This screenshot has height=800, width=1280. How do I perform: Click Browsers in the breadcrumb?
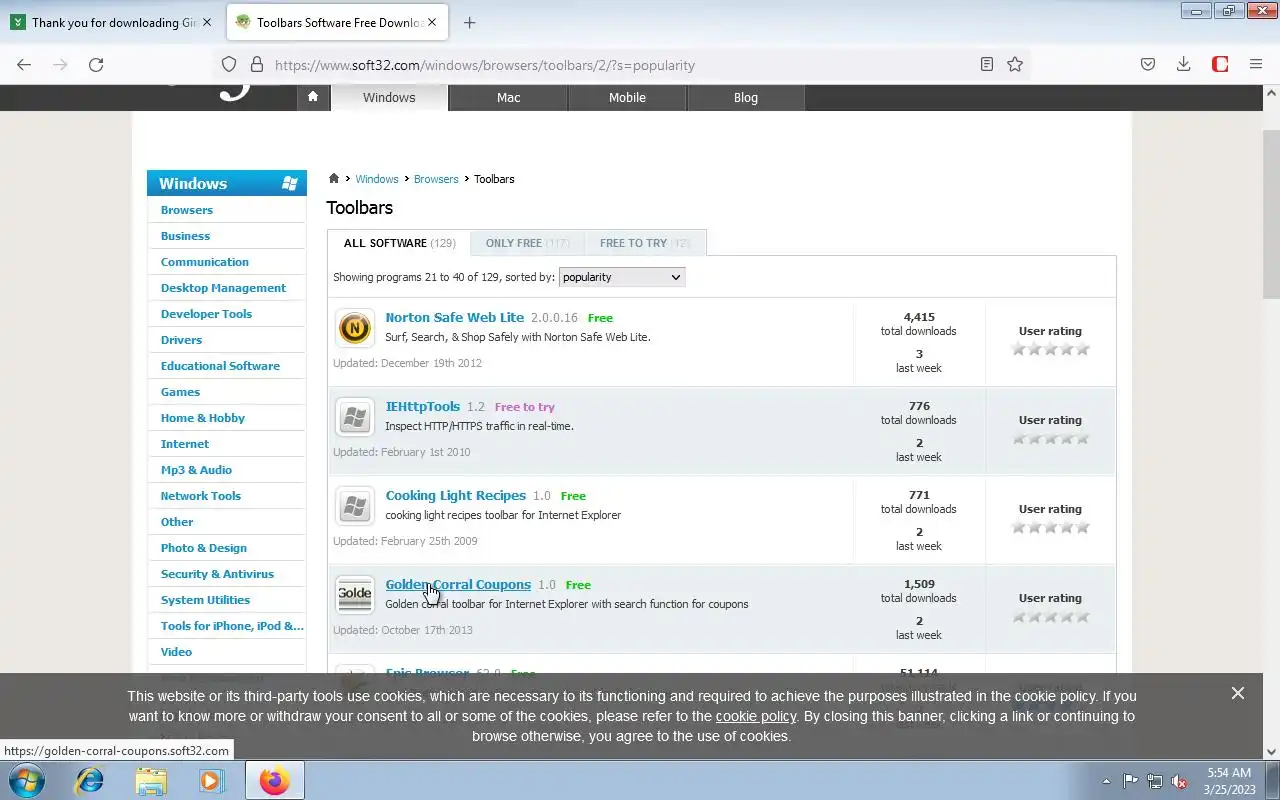click(x=436, y=179)
